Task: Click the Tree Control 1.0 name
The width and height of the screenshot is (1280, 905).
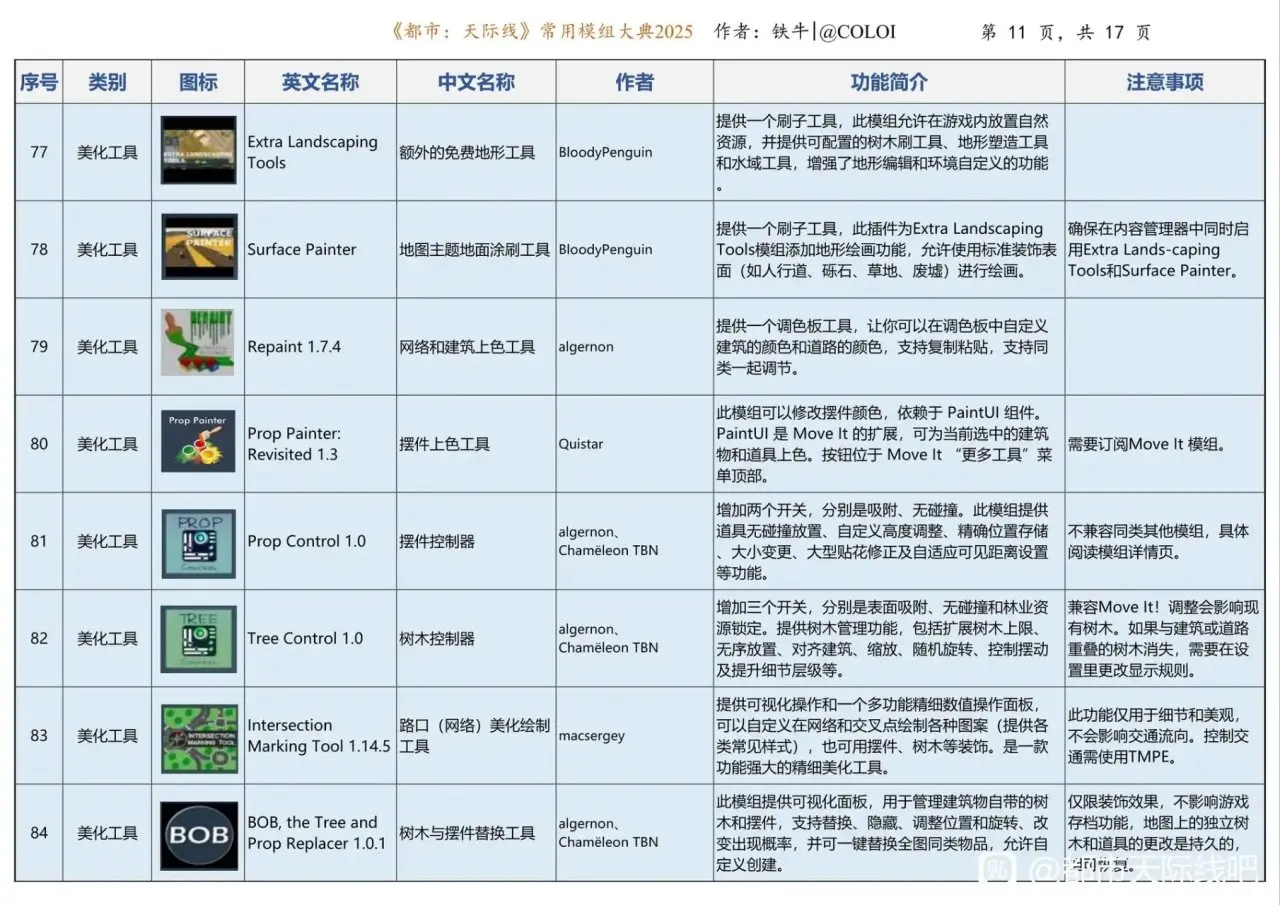Action: [x=305, y=638]
